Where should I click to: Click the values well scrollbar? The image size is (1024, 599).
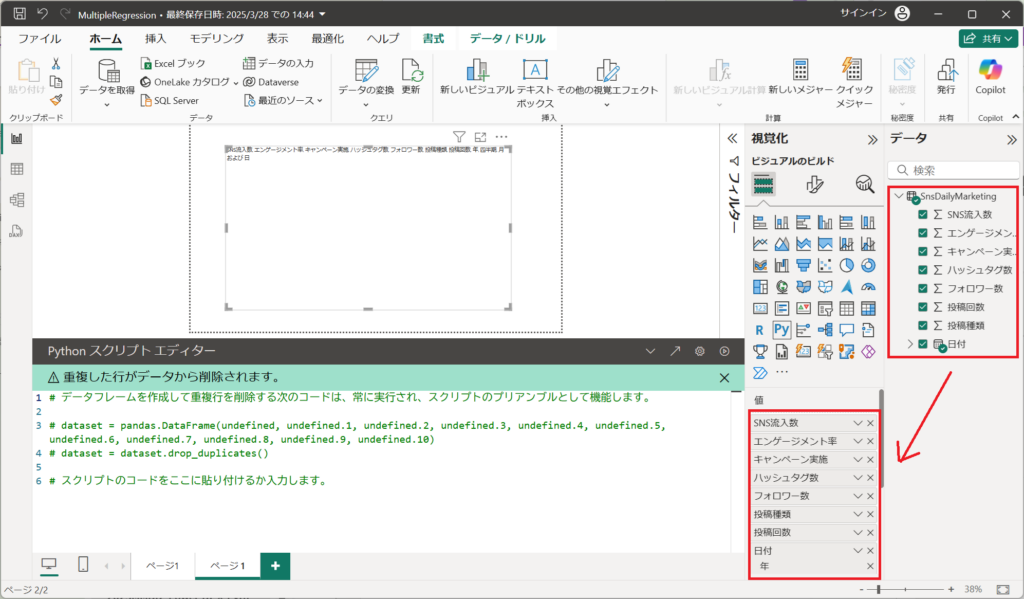click(x=881, y=439)
